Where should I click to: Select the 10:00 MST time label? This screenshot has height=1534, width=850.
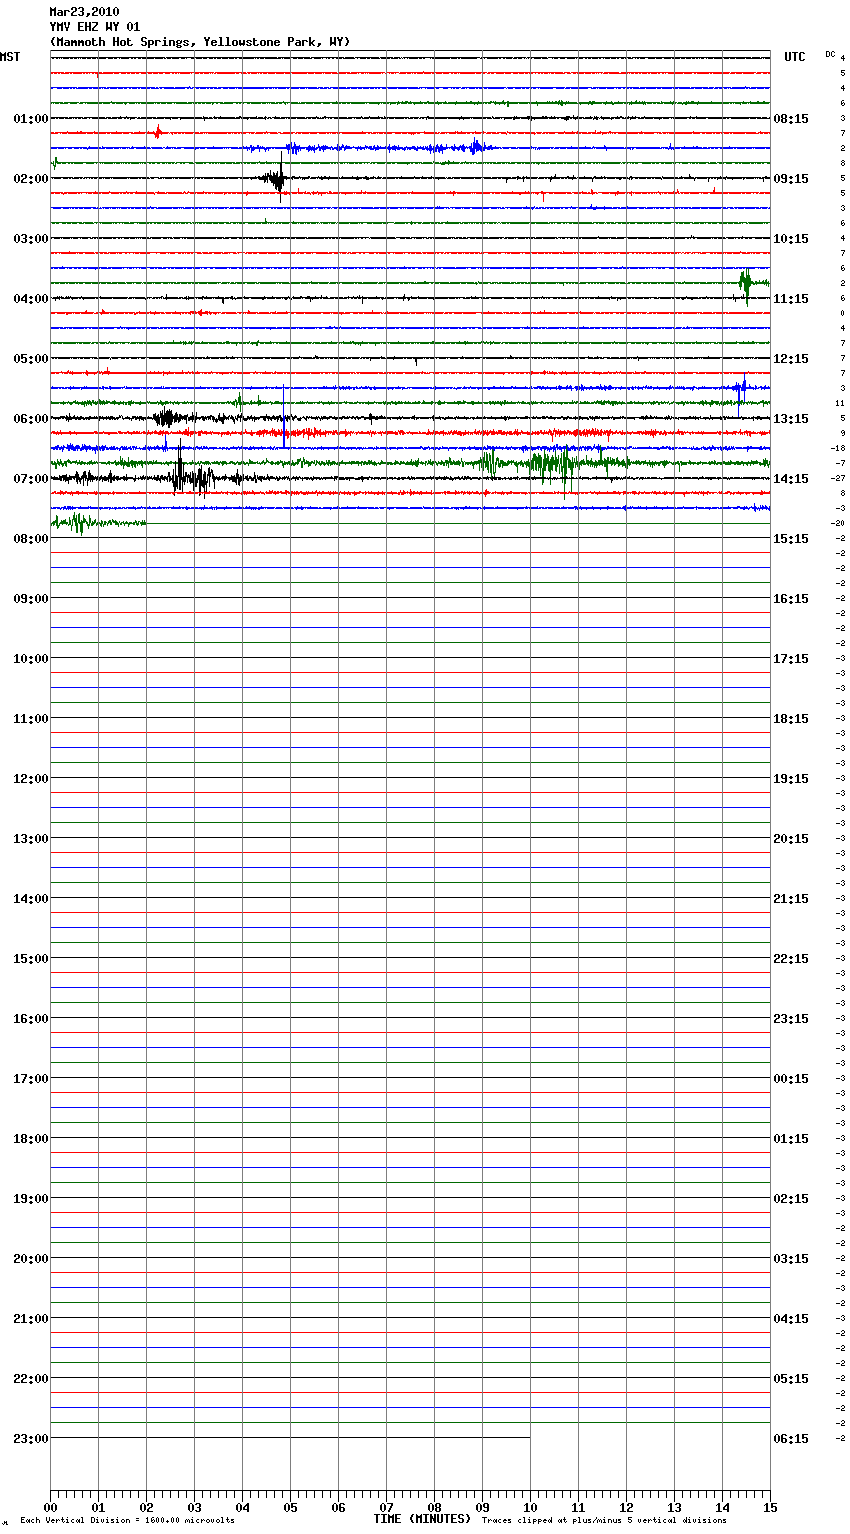(x=31, y=659)
